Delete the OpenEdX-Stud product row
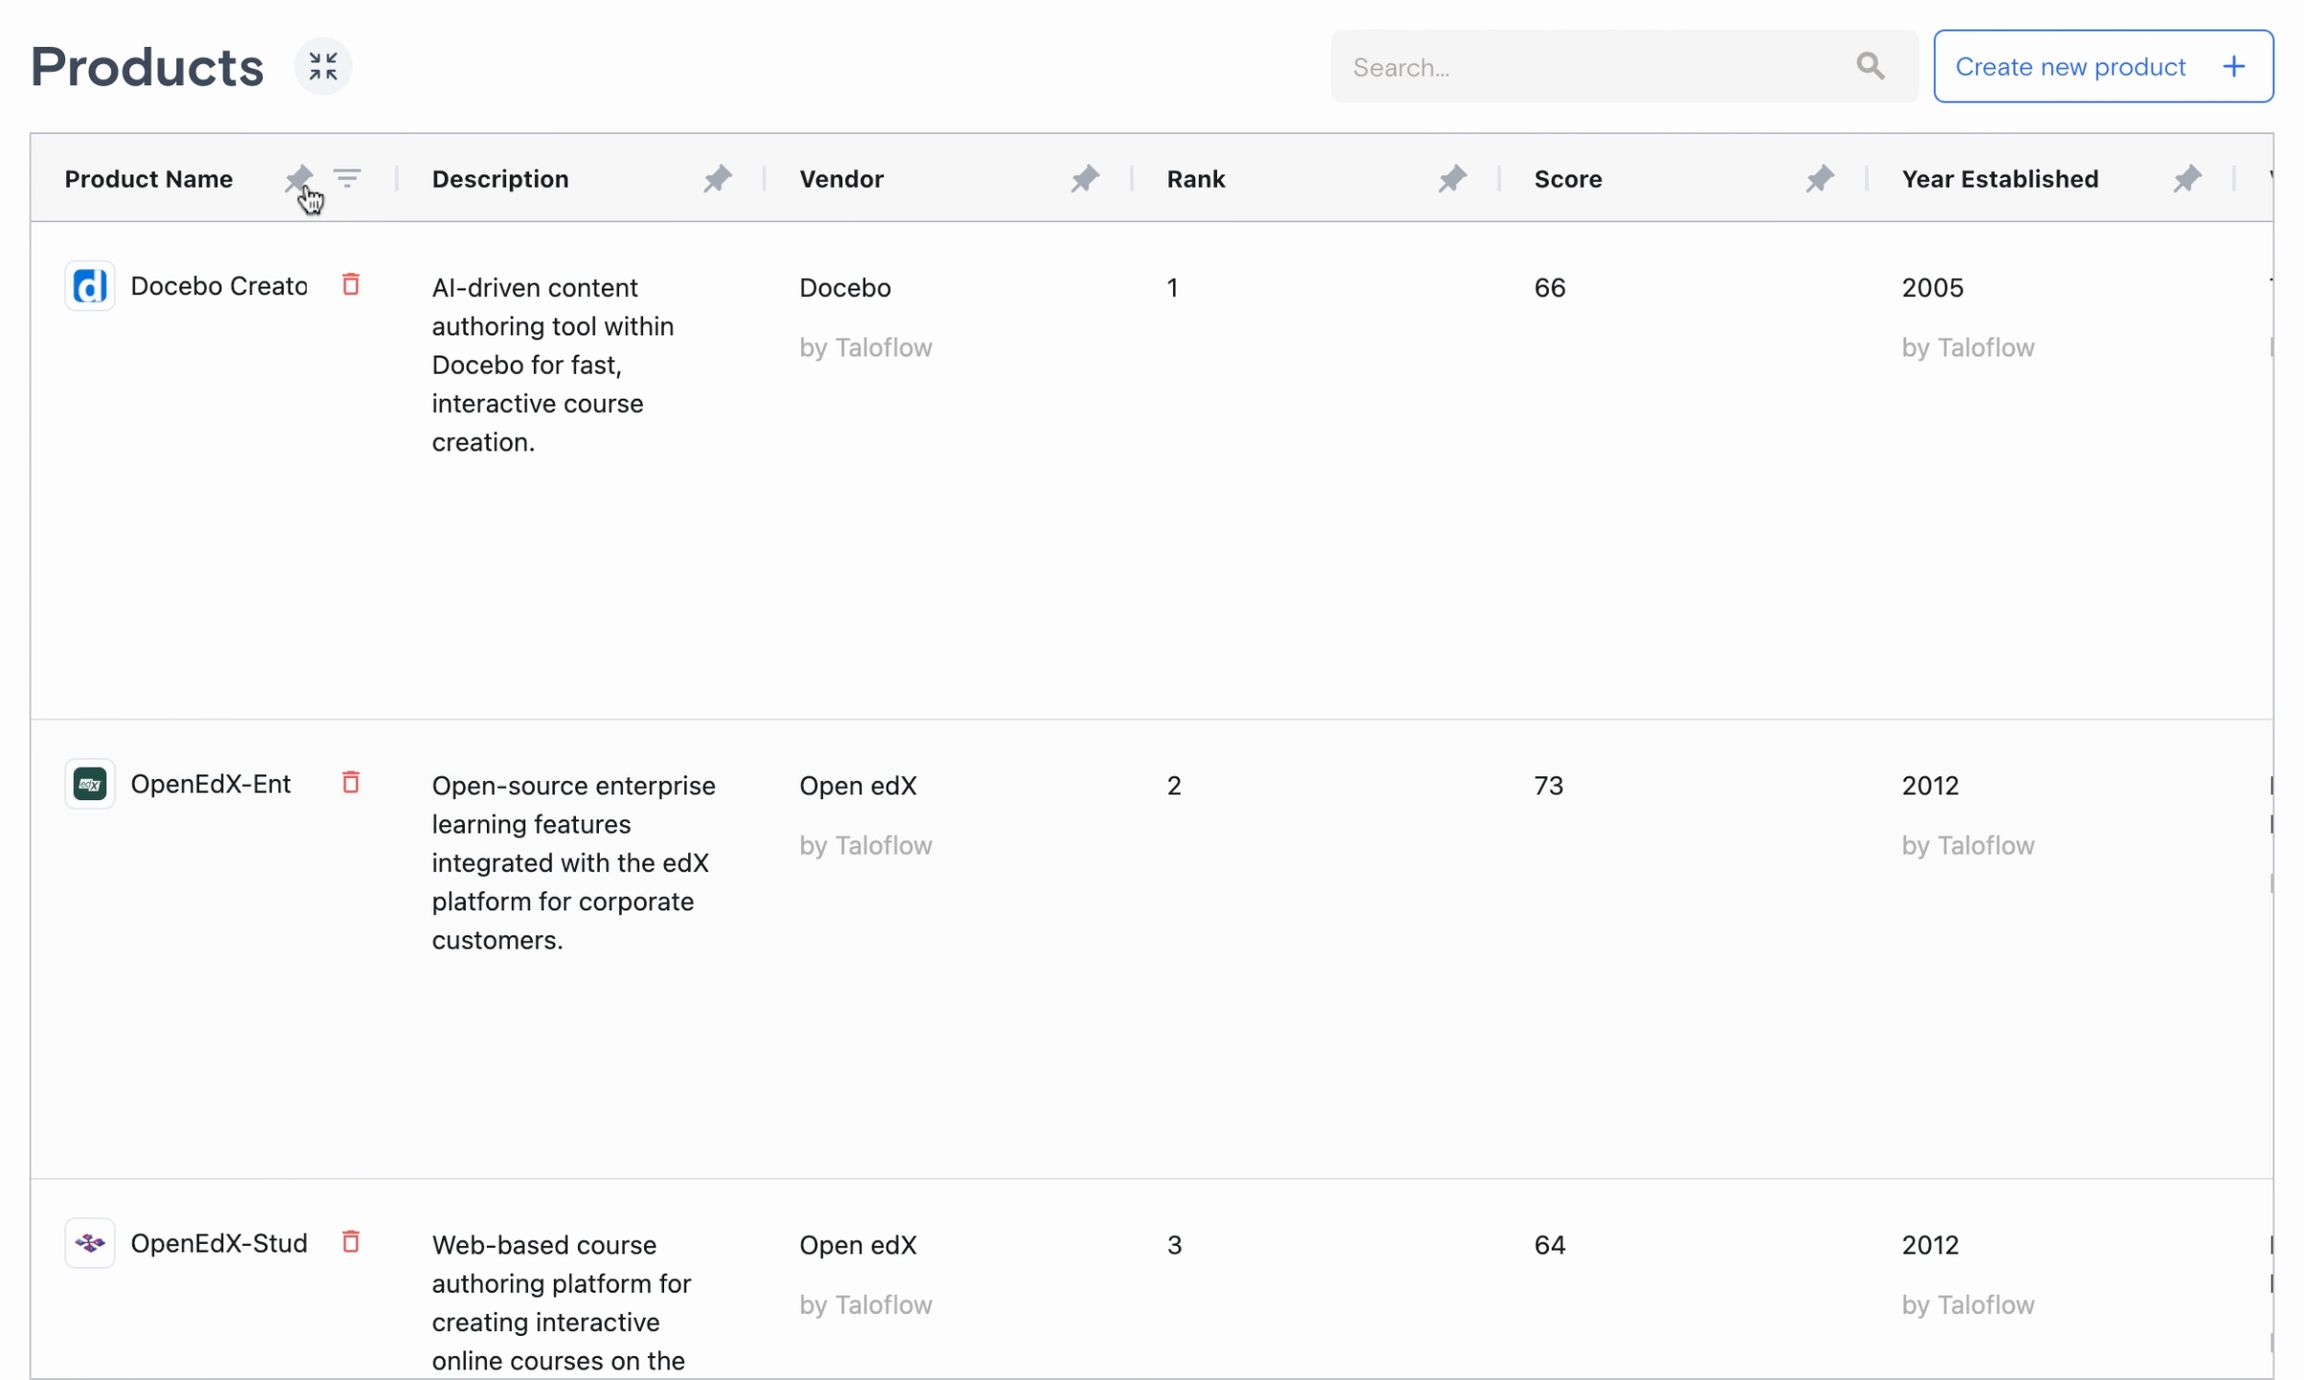 tap(350, 1242)
